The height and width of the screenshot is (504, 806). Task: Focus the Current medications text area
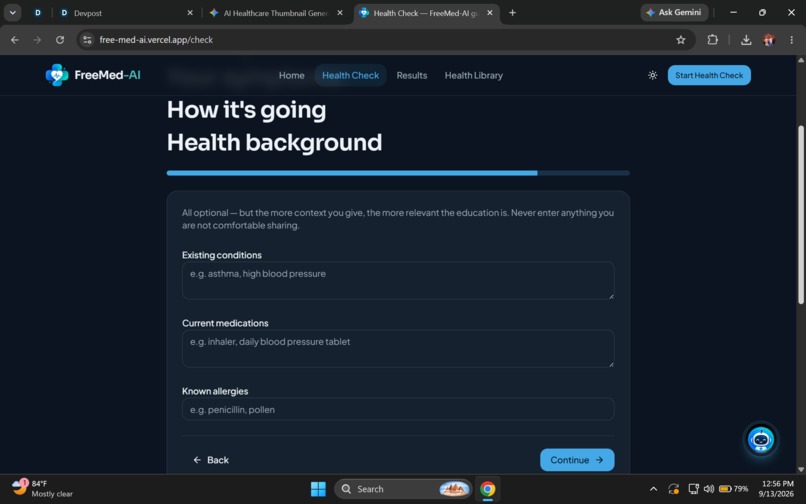coord(398,349)
